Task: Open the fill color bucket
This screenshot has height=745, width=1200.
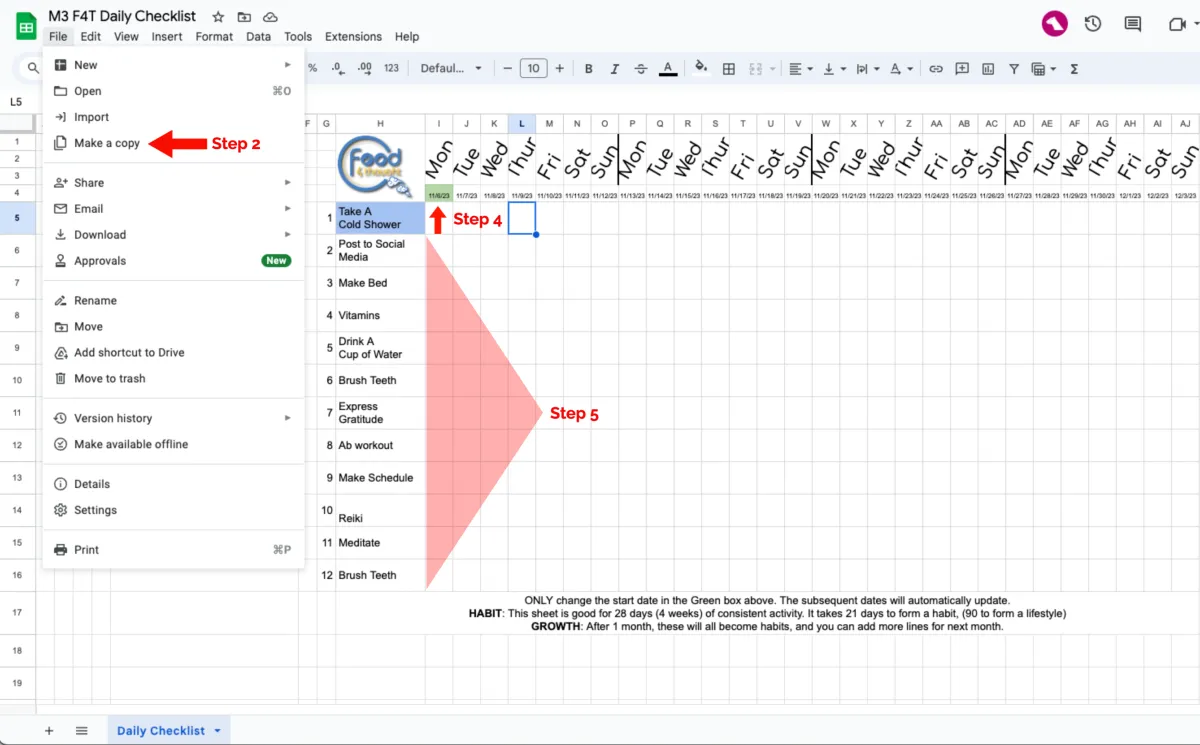Action: point(701,68)
